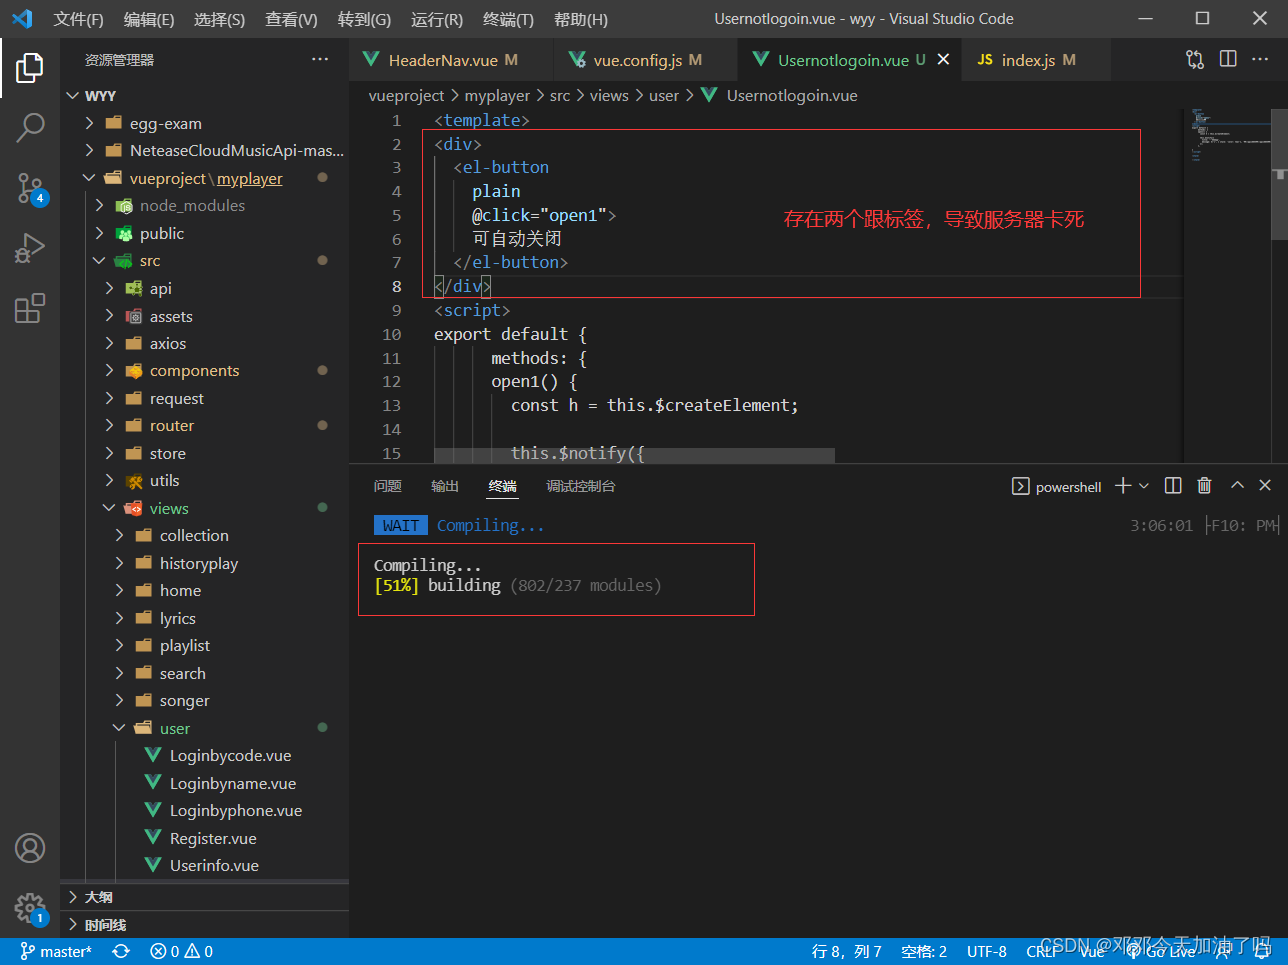
Task: Click the 行 8, 列 7 cursor position indicator
Action: point(847,952)
